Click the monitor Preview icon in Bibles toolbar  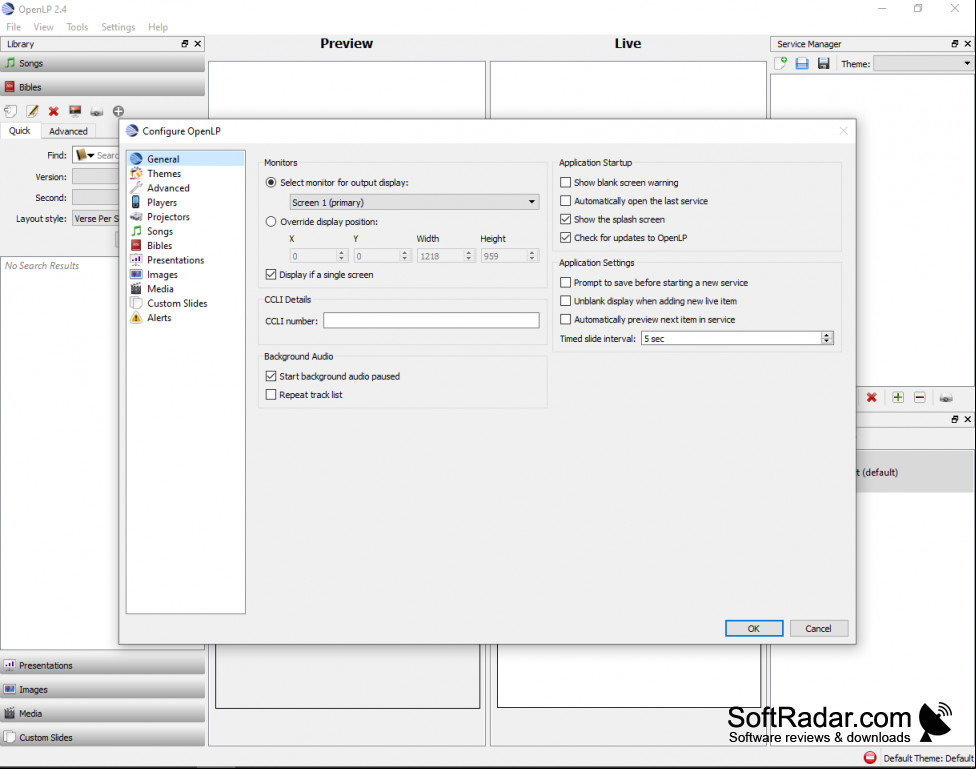[75, 111]
